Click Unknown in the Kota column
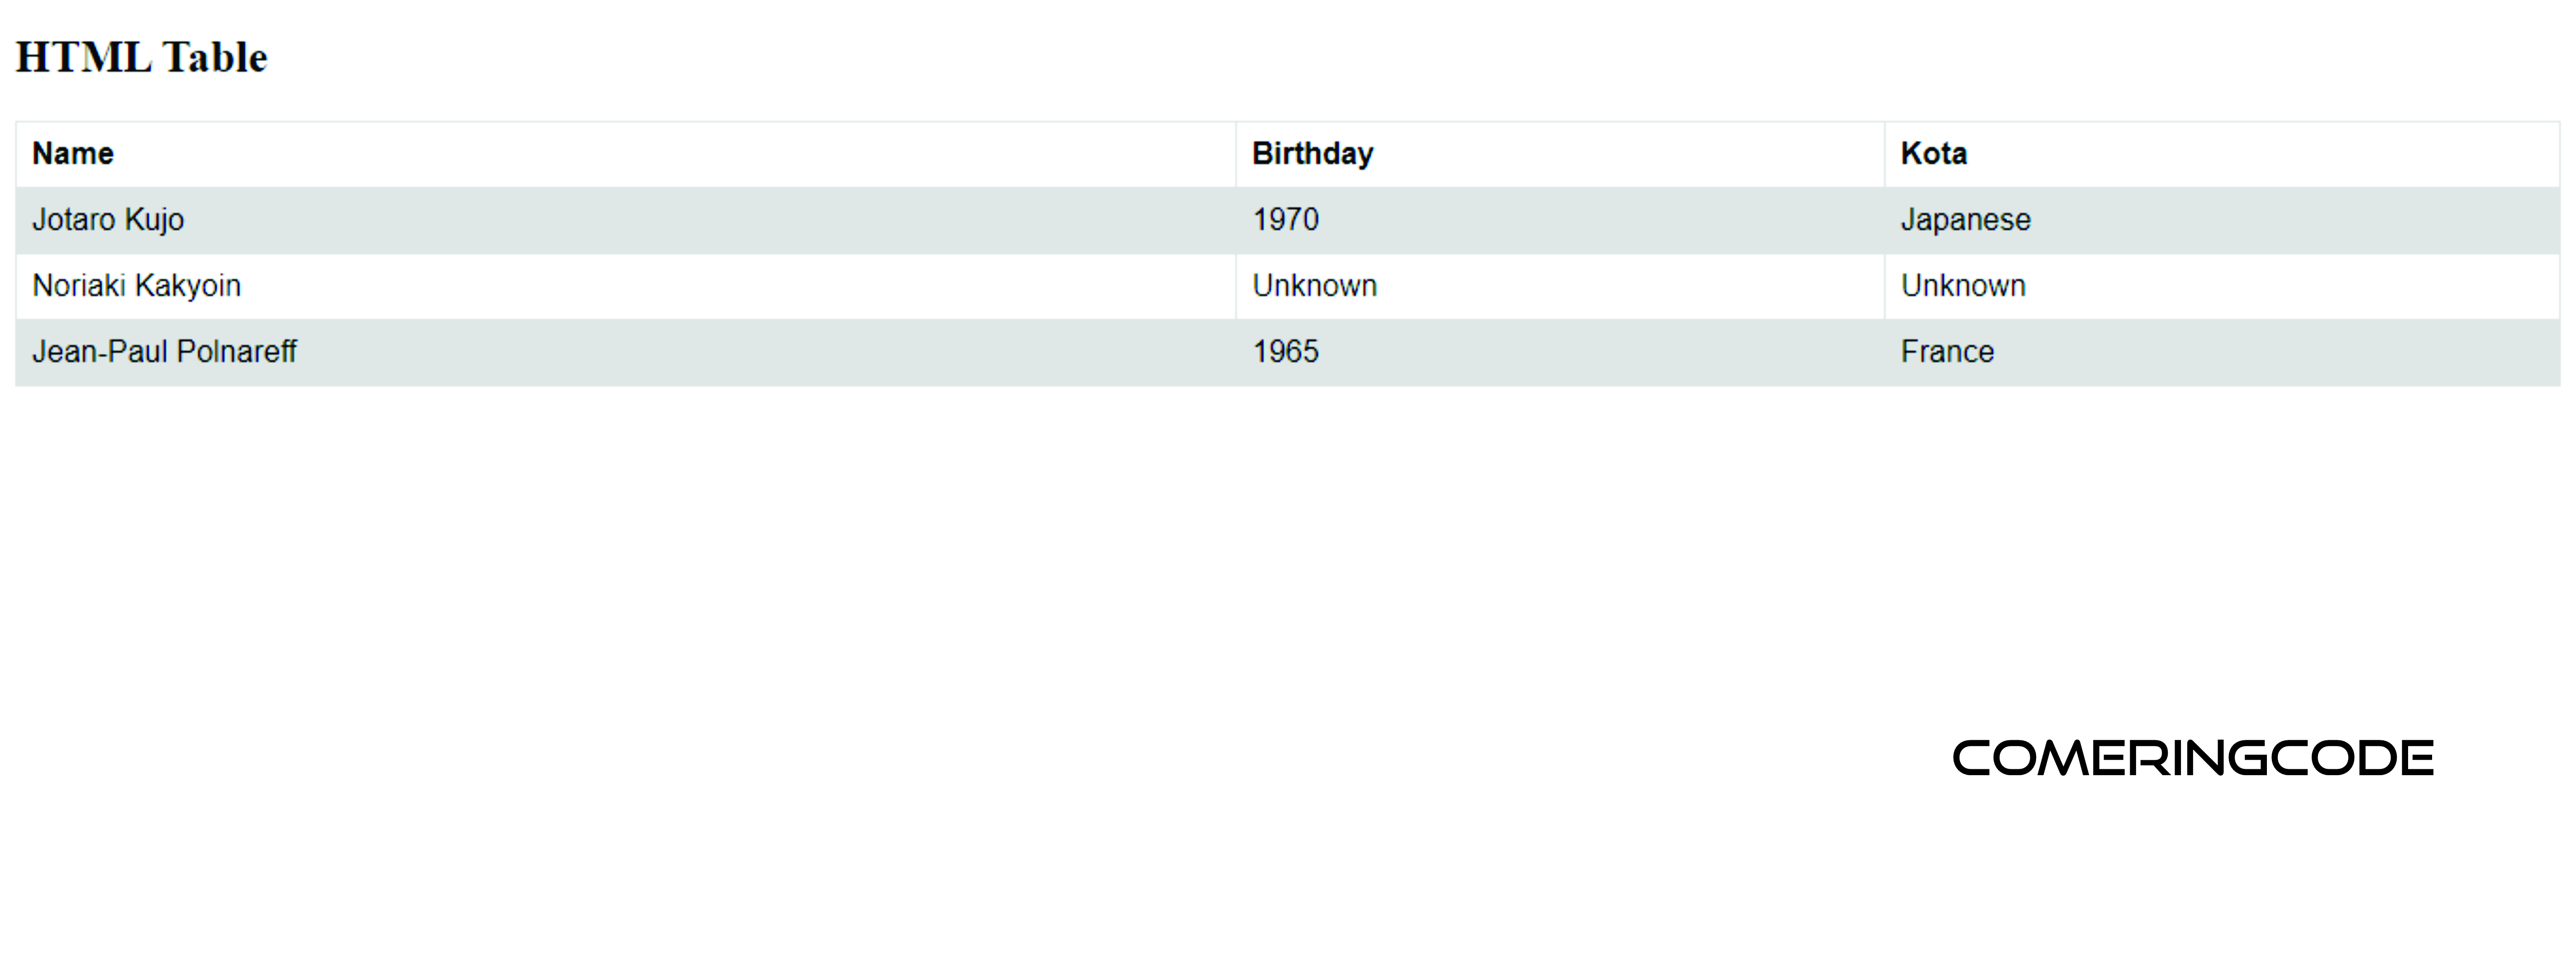 pyautogui.click(x=1962, y=286)
